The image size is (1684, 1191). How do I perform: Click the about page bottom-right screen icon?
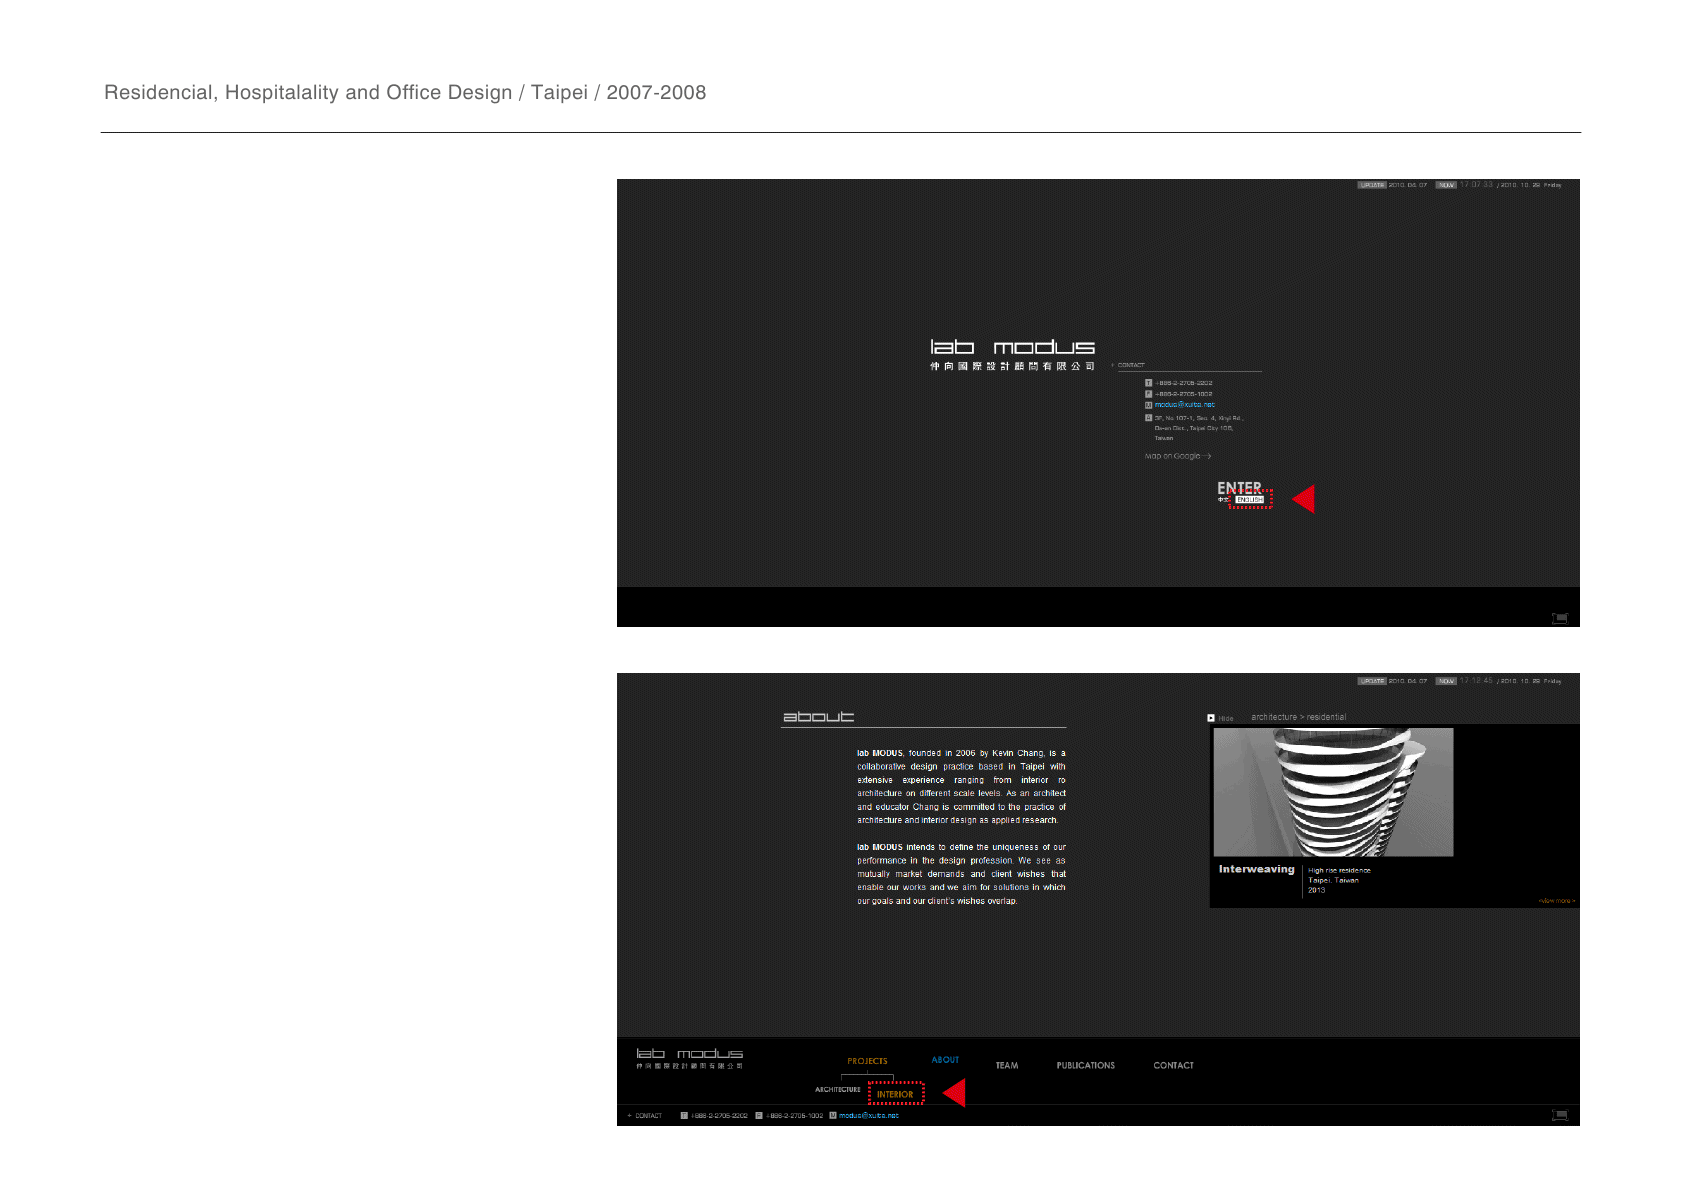[x=1560, y=1115]
